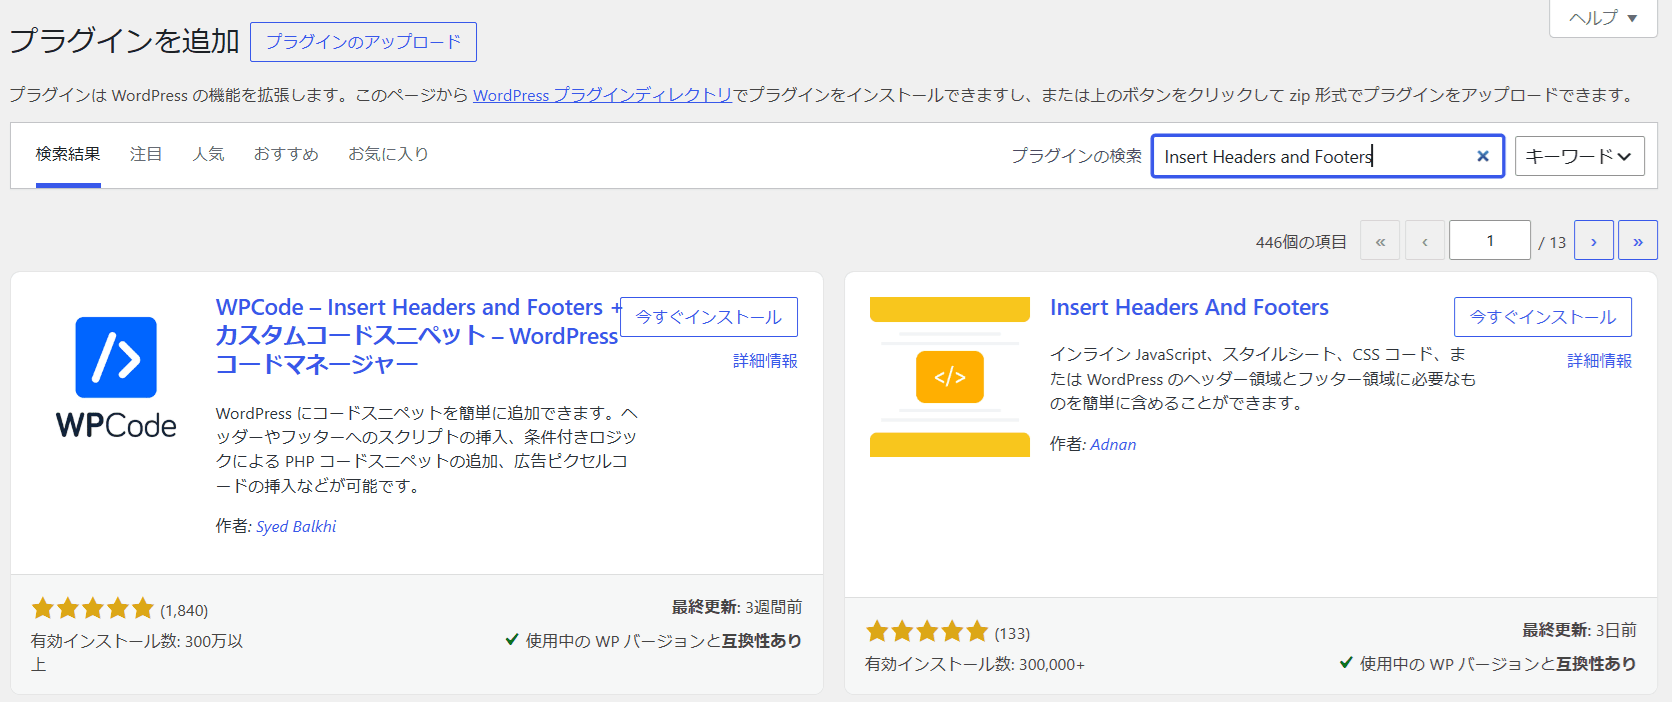Click the 最終更新: 3日前 text
Screen dimensions: 1672x702
[1579, 630]
